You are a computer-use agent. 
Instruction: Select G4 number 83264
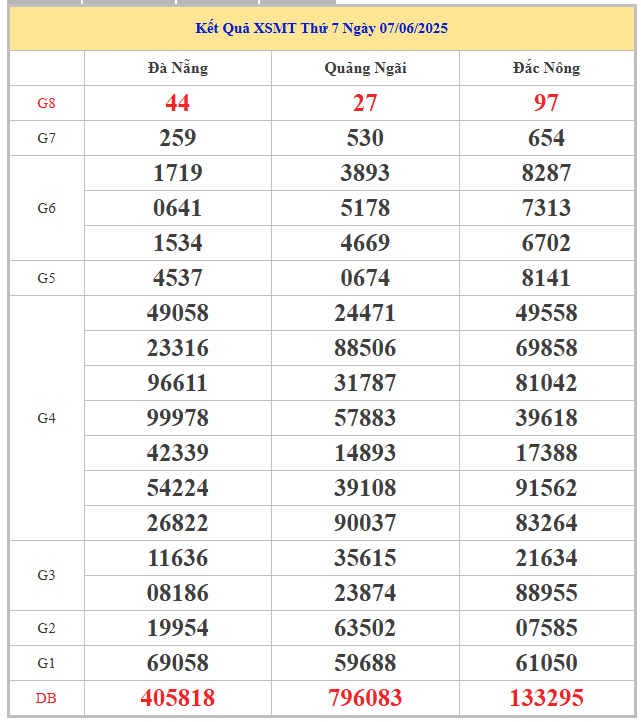pos(546,523)
